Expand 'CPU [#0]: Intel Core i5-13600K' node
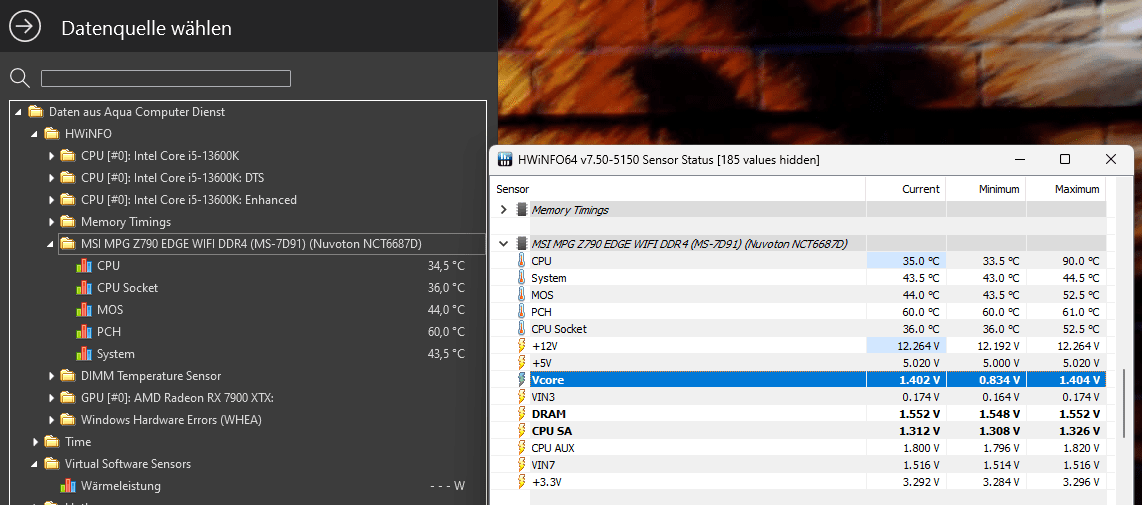This screenshot has height=505, width=1142. (52, 156)
